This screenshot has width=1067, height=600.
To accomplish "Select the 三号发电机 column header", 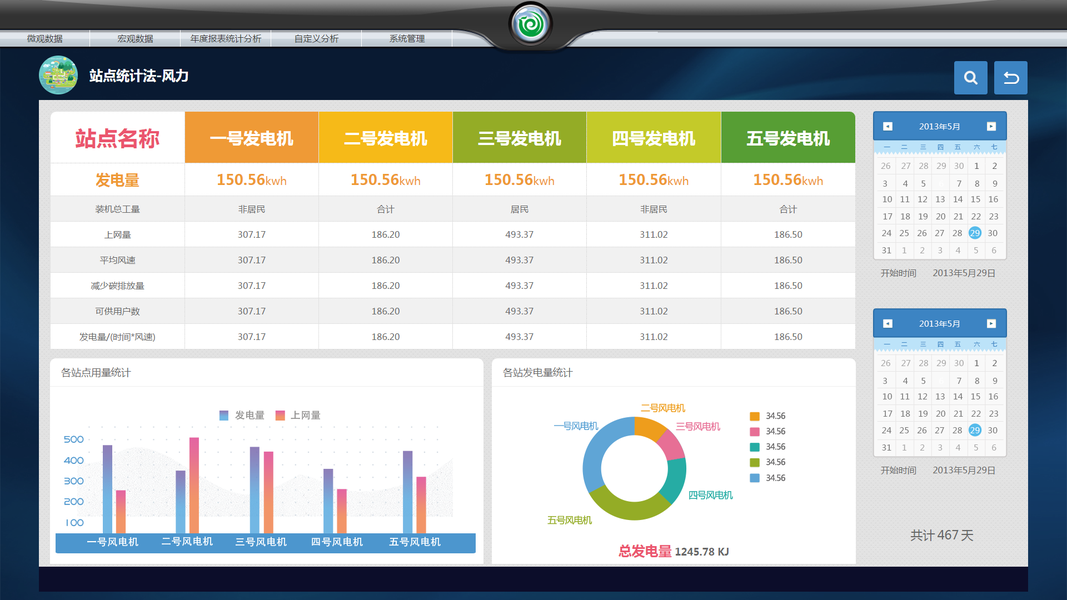I will tap(519, 137).
